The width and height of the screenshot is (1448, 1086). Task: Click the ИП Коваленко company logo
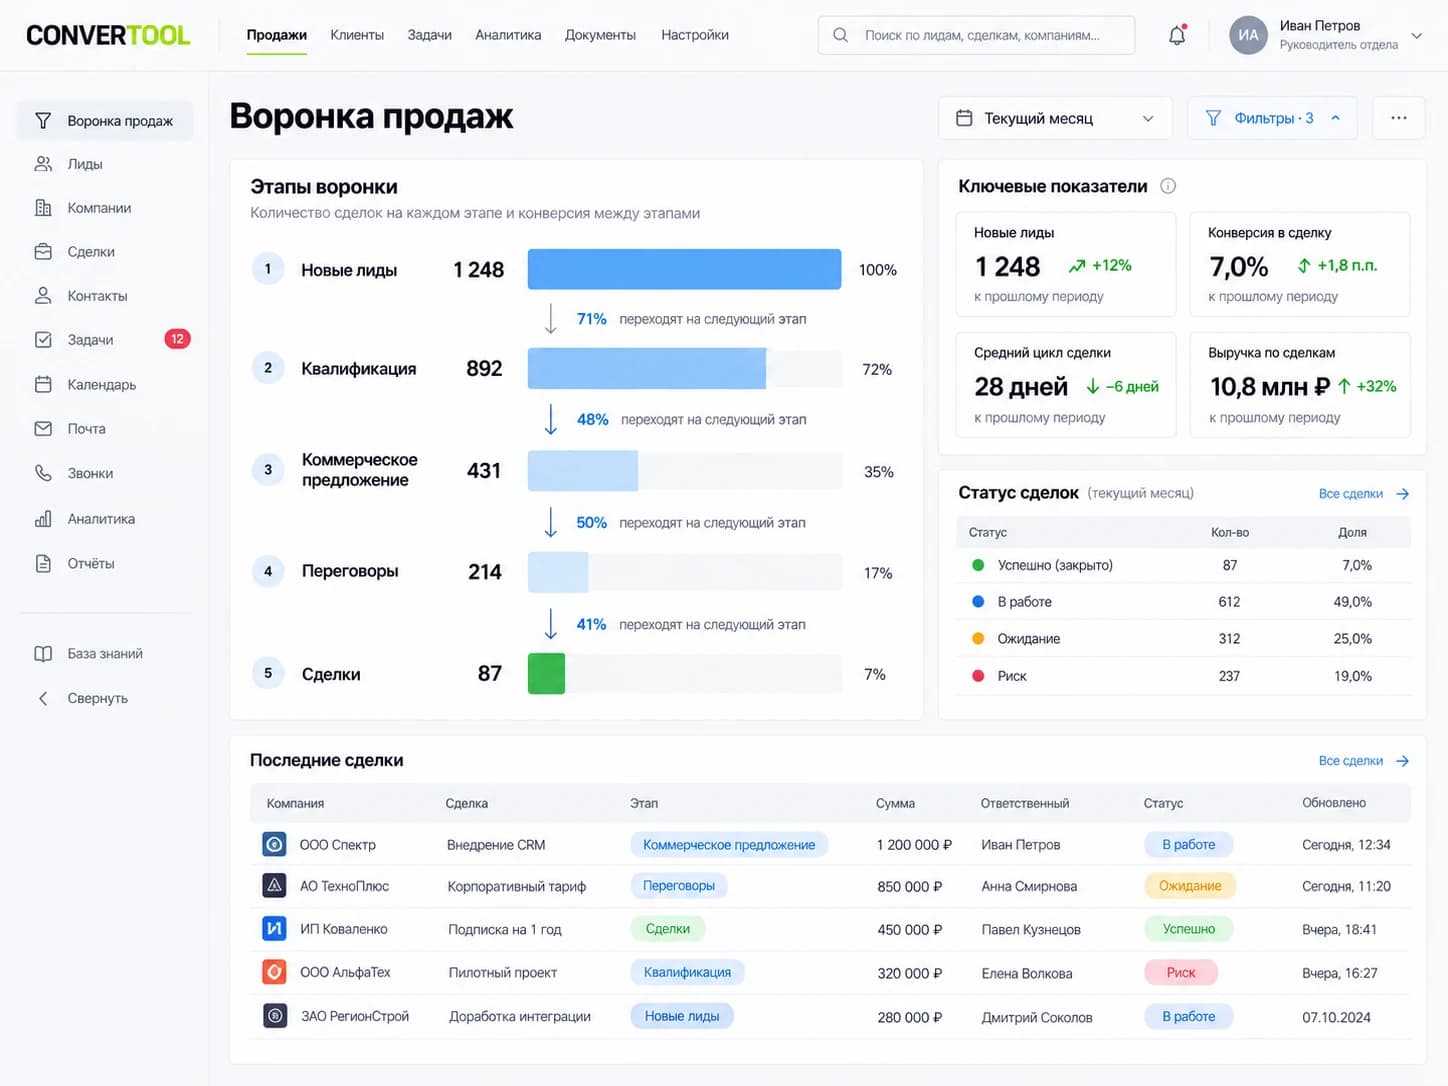click(x=274, y=929)
